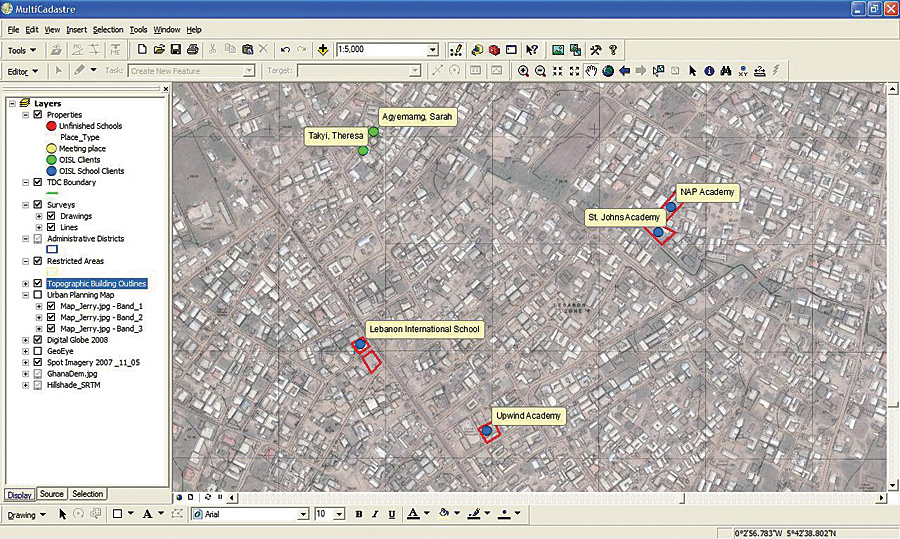Open the Arial font dropdown
900x539 pixels.
pos(303,514)
